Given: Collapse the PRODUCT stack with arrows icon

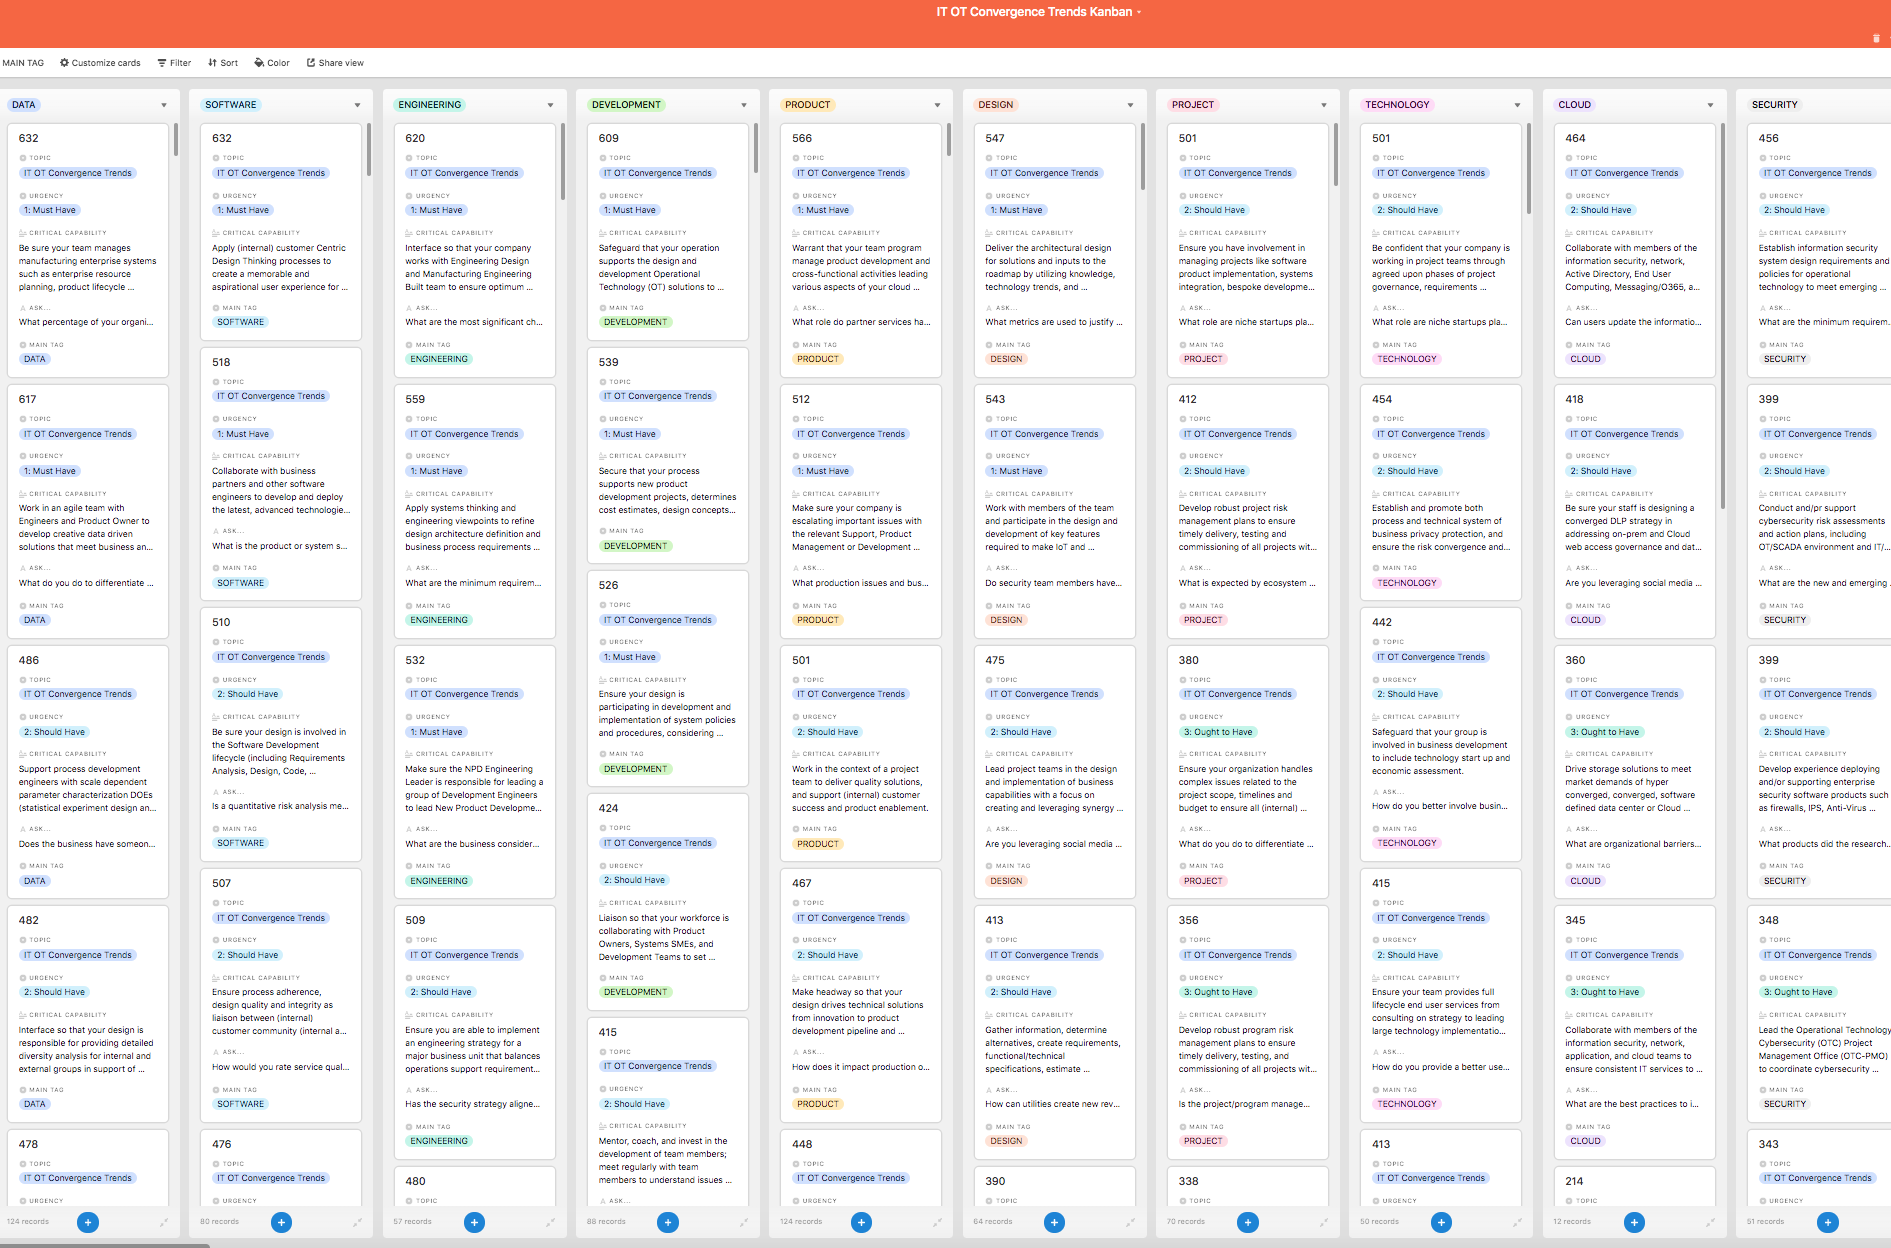Looking at the screenshot, I should 937,1222.
